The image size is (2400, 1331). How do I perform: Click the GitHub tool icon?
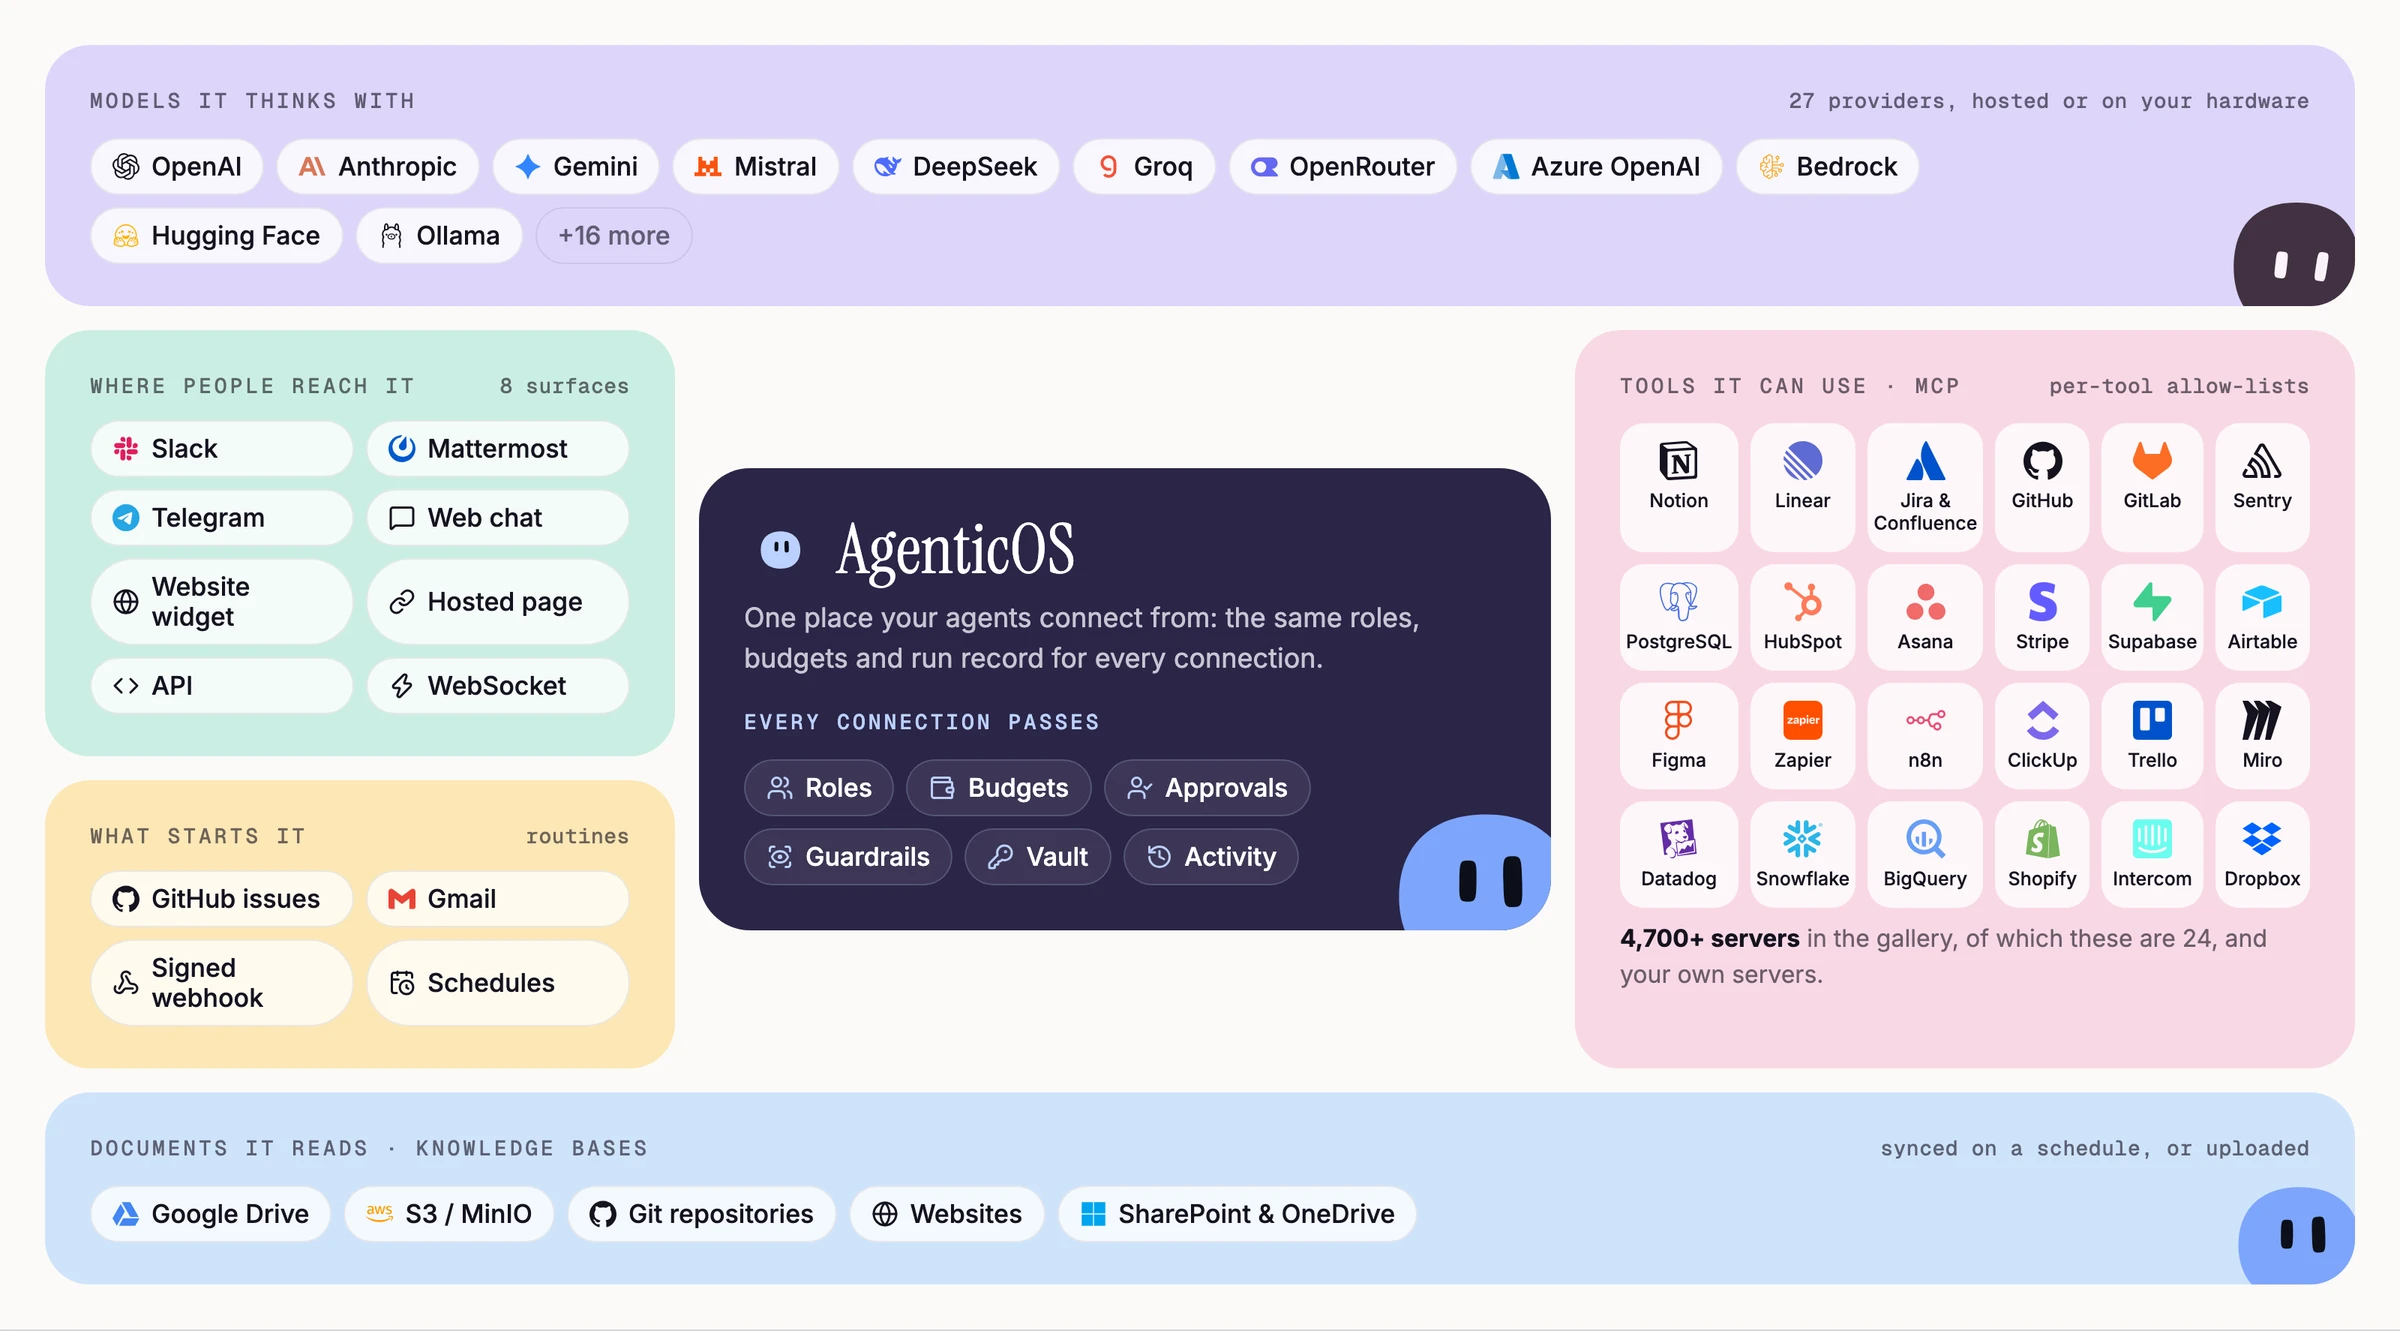[x=2042, y=462]
